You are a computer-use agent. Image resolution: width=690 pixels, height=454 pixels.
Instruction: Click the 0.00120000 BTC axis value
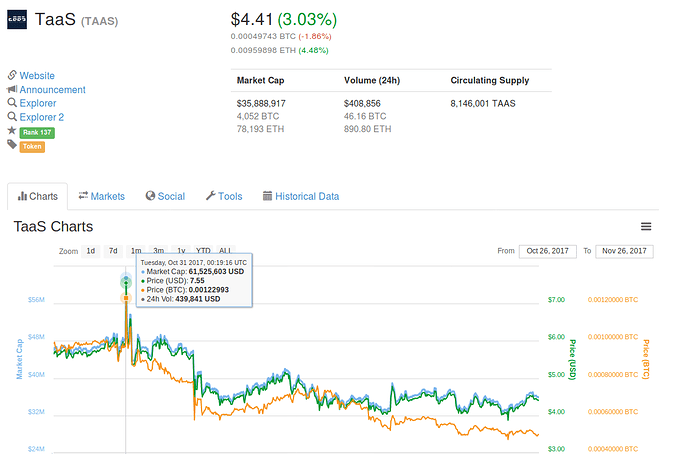(613, 300)
